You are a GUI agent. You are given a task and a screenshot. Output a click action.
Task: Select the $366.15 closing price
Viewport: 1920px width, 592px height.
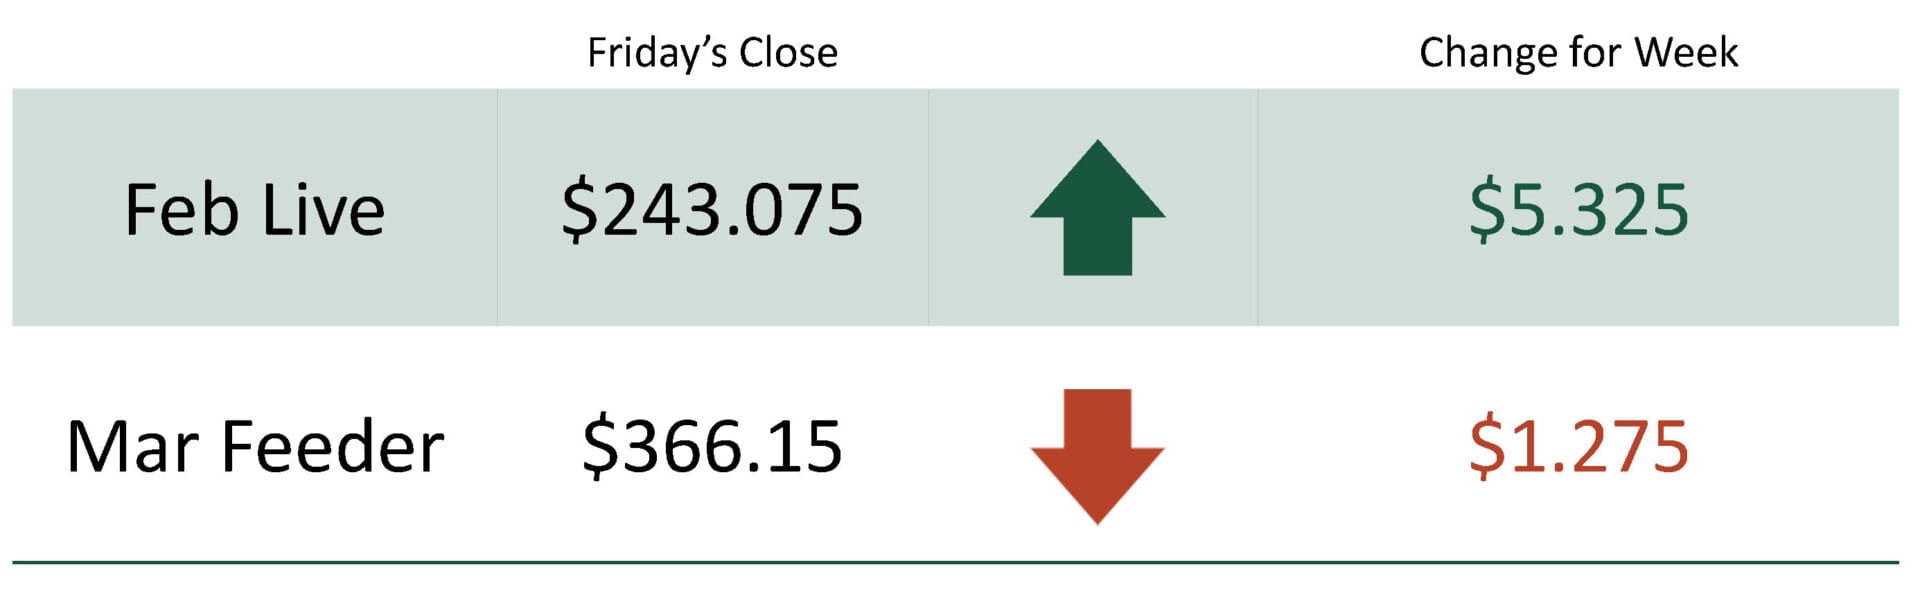coord(712,447)
